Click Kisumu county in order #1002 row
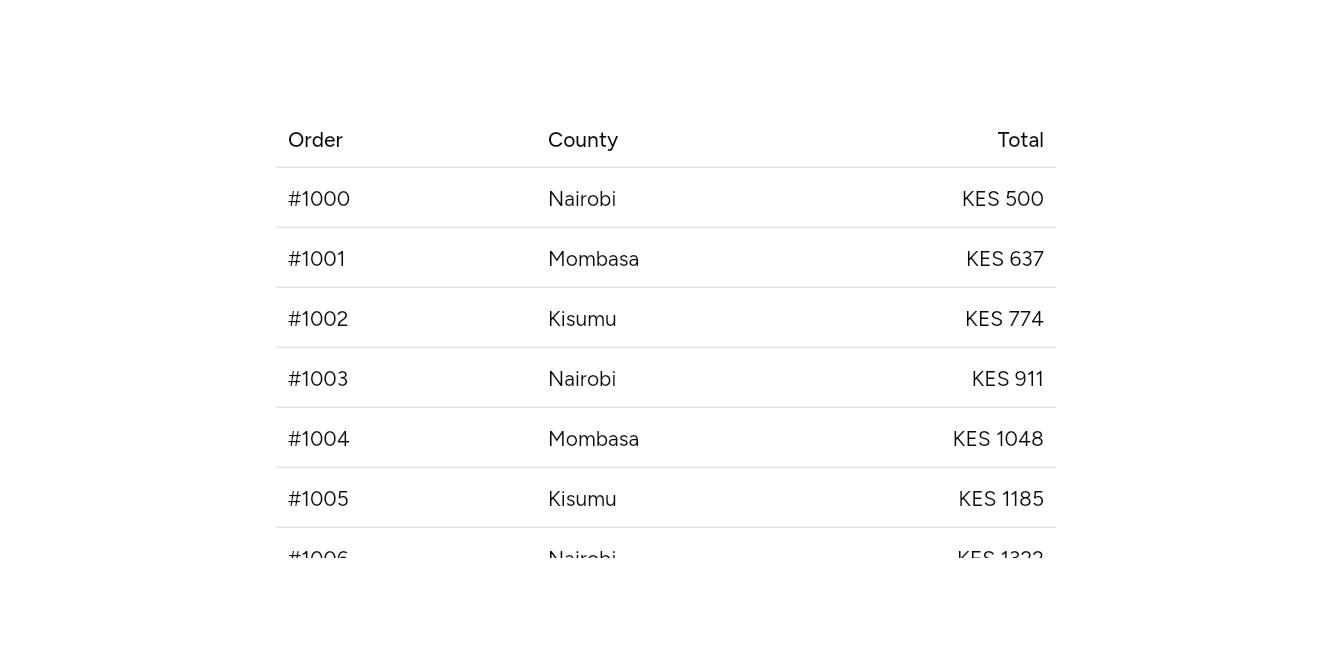Image resolution: width=1332 pixels, height=666 pixels. [x=582, y=319]
